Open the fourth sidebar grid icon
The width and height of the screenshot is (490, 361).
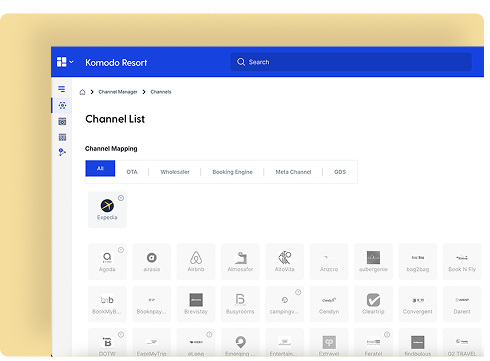[x=62, y=137]
